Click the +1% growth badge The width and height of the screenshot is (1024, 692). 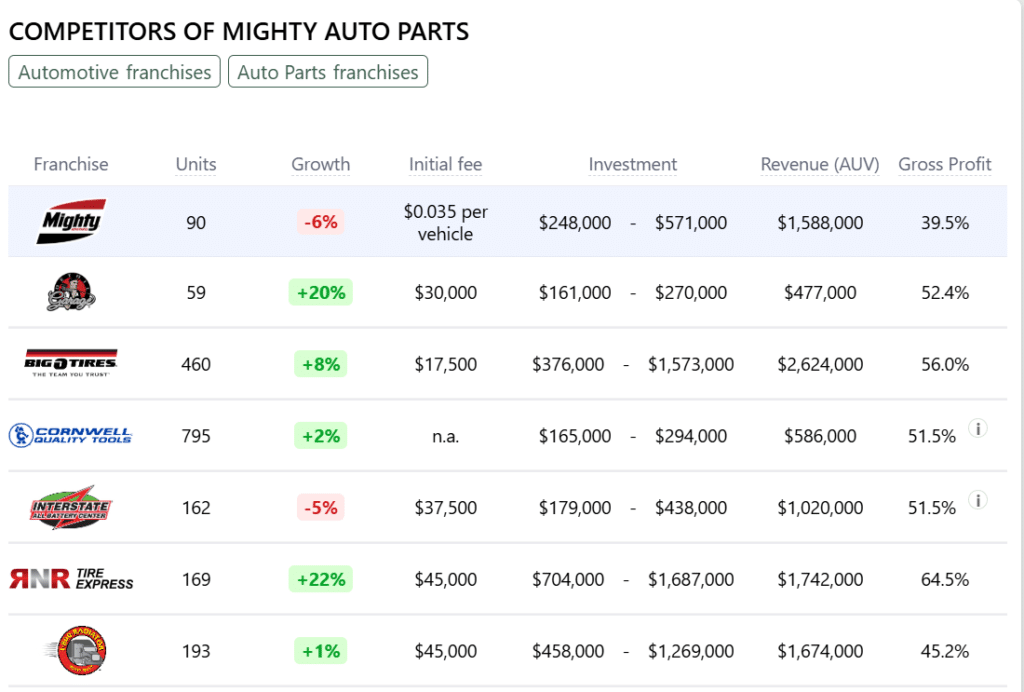(x=321, y=652)
